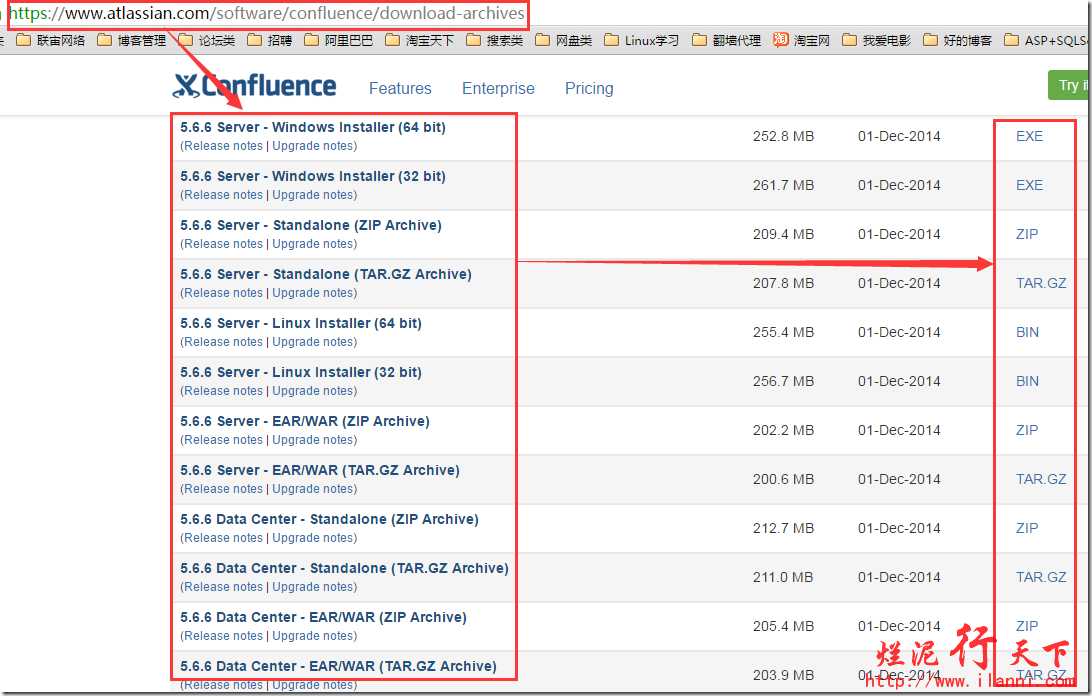
Task: Download EXE for Windows Installer (64 bit)
Action: click(x=1029, y=136)
